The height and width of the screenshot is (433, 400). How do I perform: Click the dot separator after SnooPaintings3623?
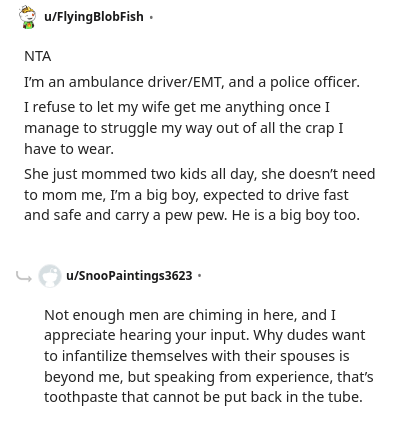tap(200, 276)
